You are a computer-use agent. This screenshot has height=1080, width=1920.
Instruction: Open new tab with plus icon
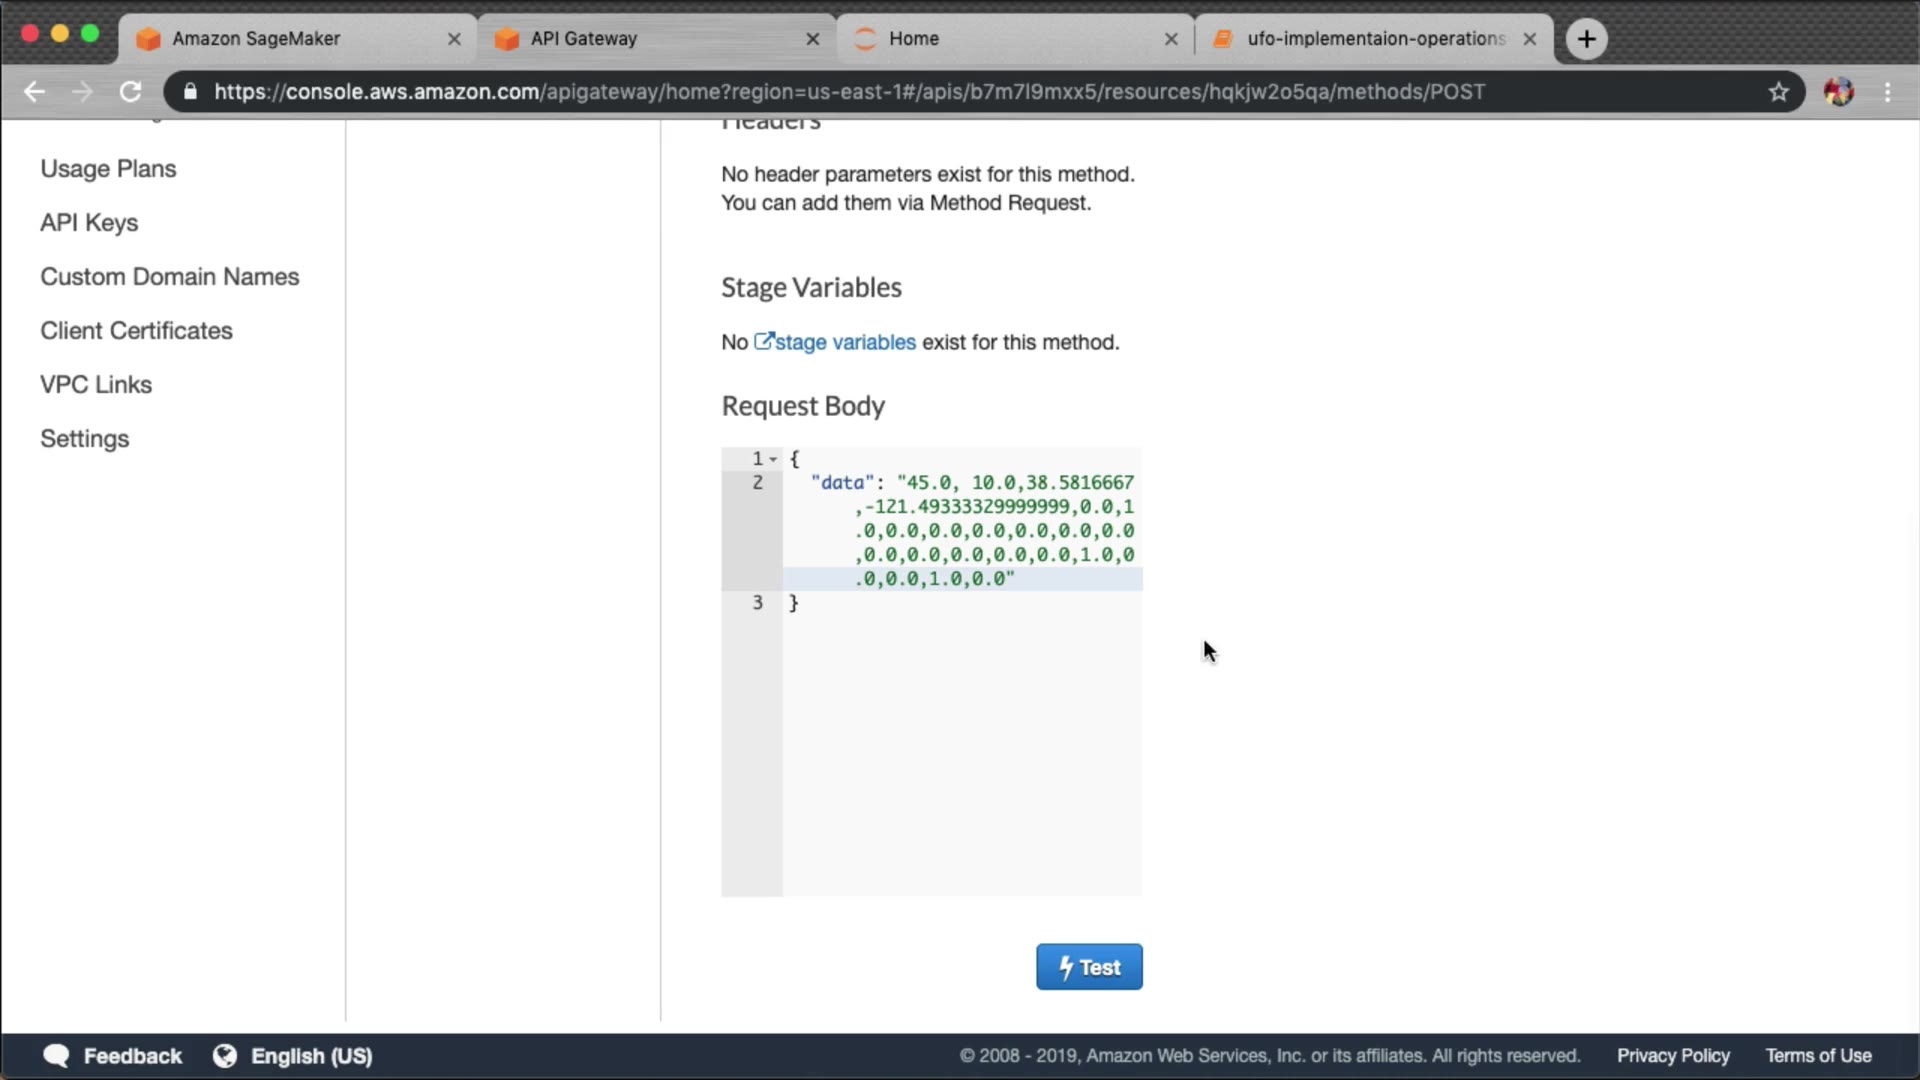(x=1586, y=39)
